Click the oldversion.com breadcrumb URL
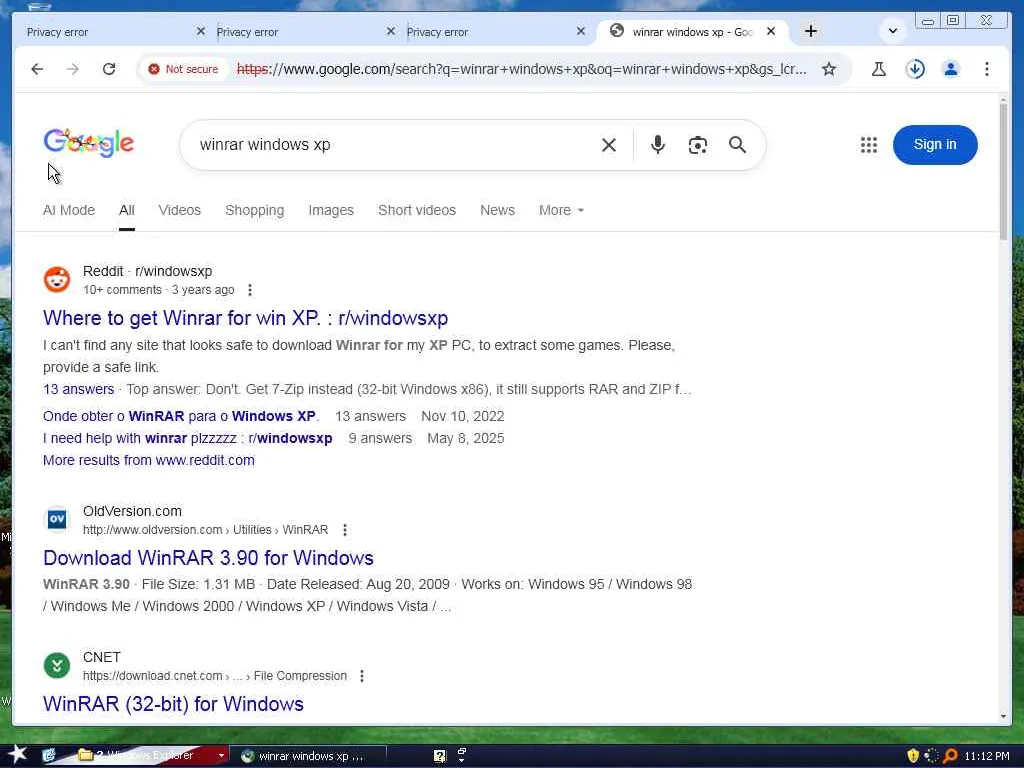 coord(205,530)
